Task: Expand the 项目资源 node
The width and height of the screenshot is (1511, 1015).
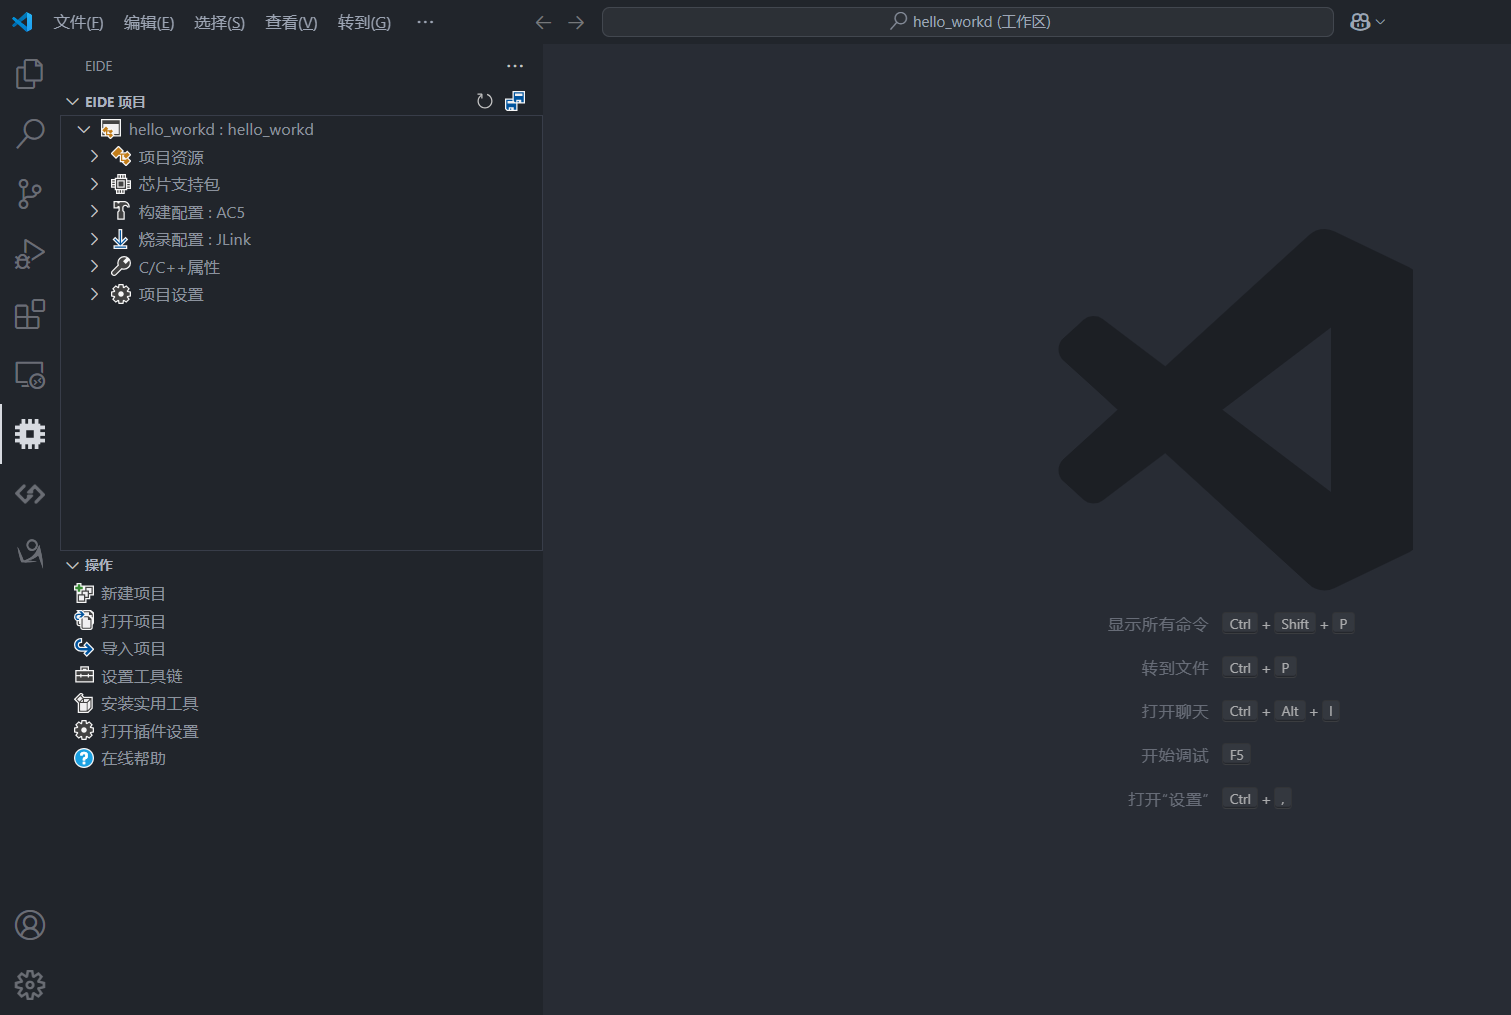Action: 94,157
